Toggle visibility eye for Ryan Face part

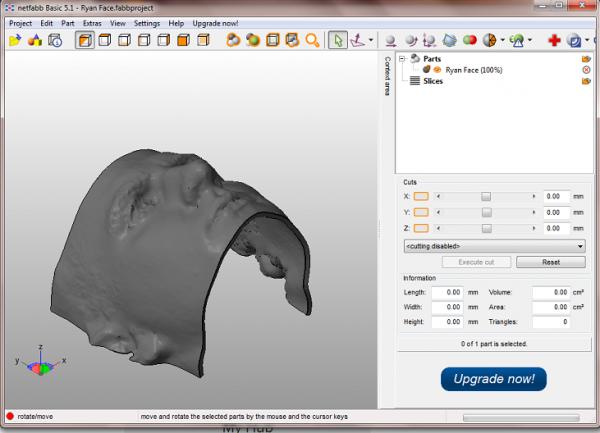(x=437, y=70)
